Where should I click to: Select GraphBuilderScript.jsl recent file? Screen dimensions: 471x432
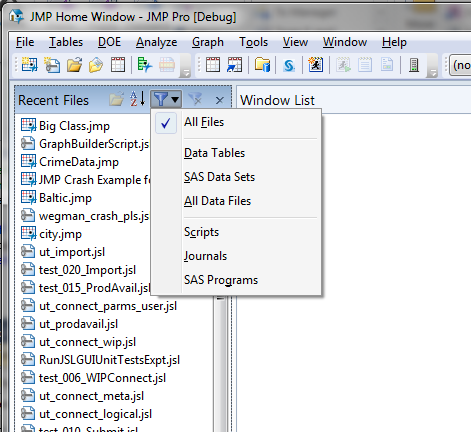[85, 144]
